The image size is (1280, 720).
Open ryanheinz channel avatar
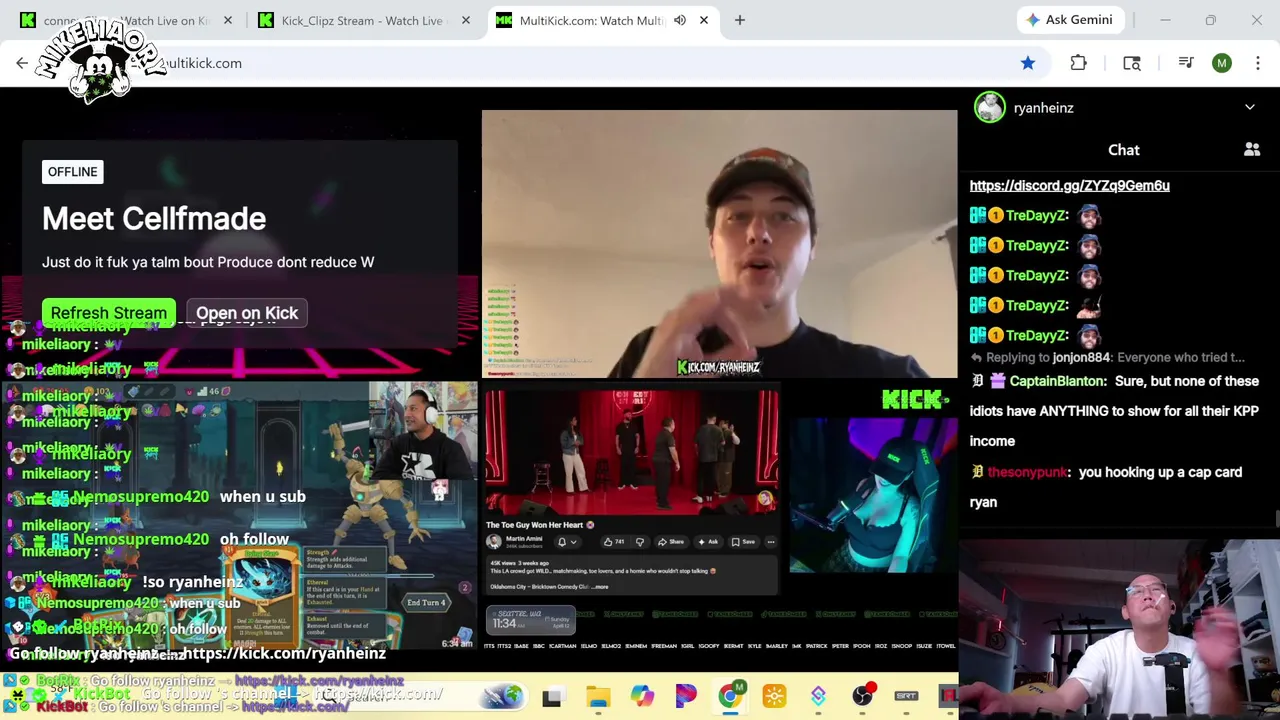(990, 107)
